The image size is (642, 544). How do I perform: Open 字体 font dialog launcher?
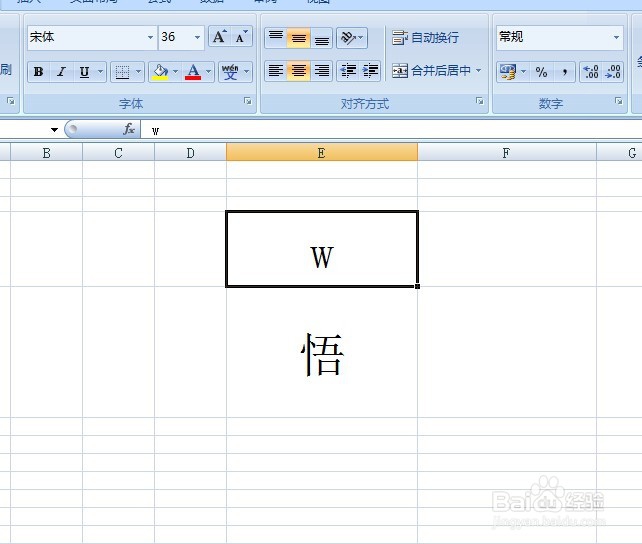click(248, 101)
